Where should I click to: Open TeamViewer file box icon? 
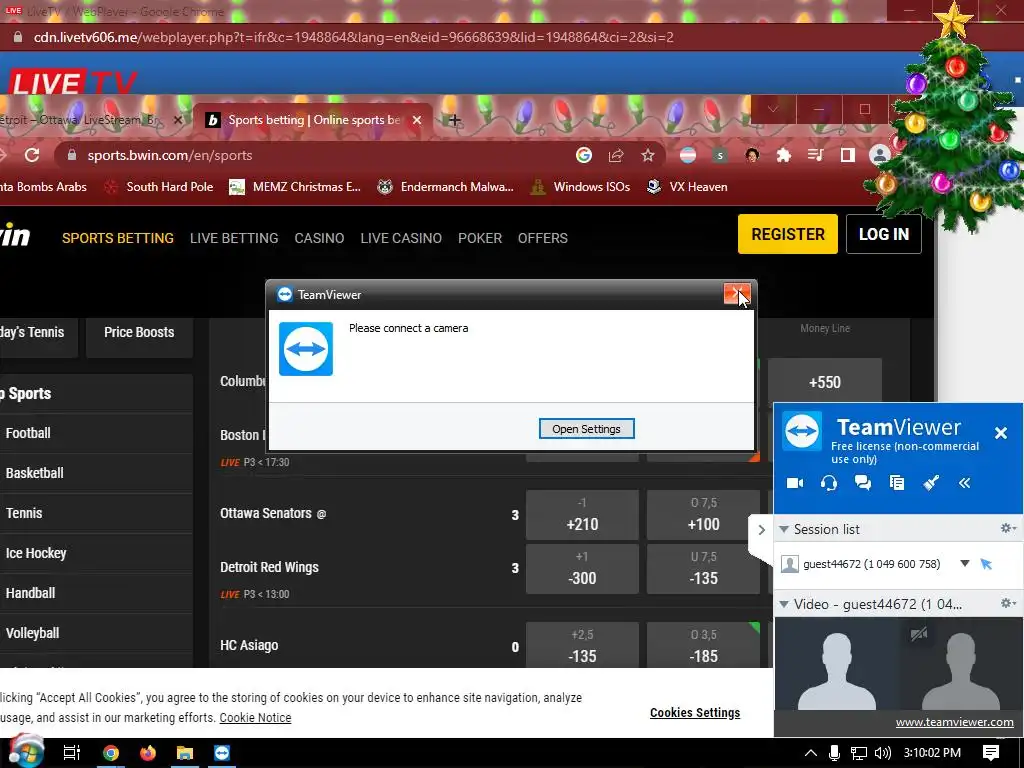897,483
